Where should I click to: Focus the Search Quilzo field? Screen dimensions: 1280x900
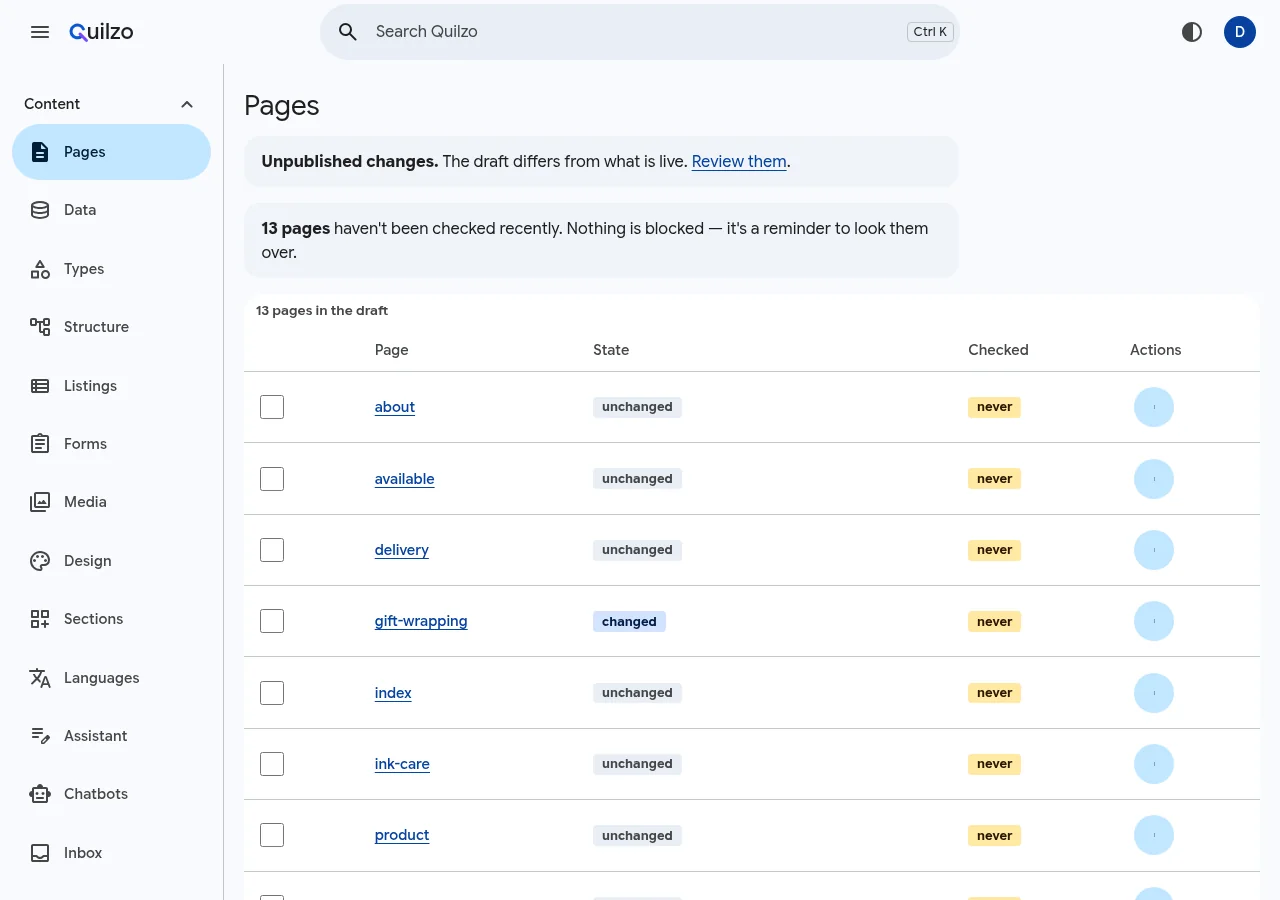click(x=639, y=32)
